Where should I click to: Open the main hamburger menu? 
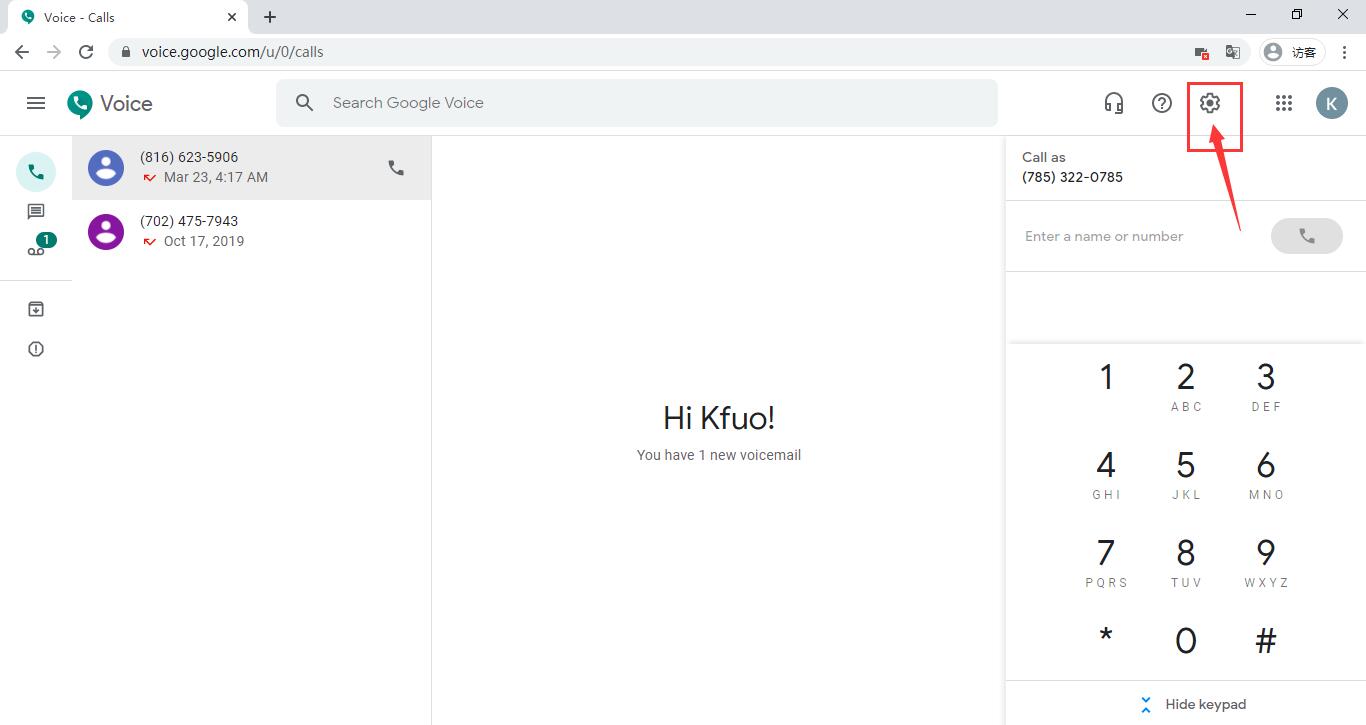pos(36,103)
